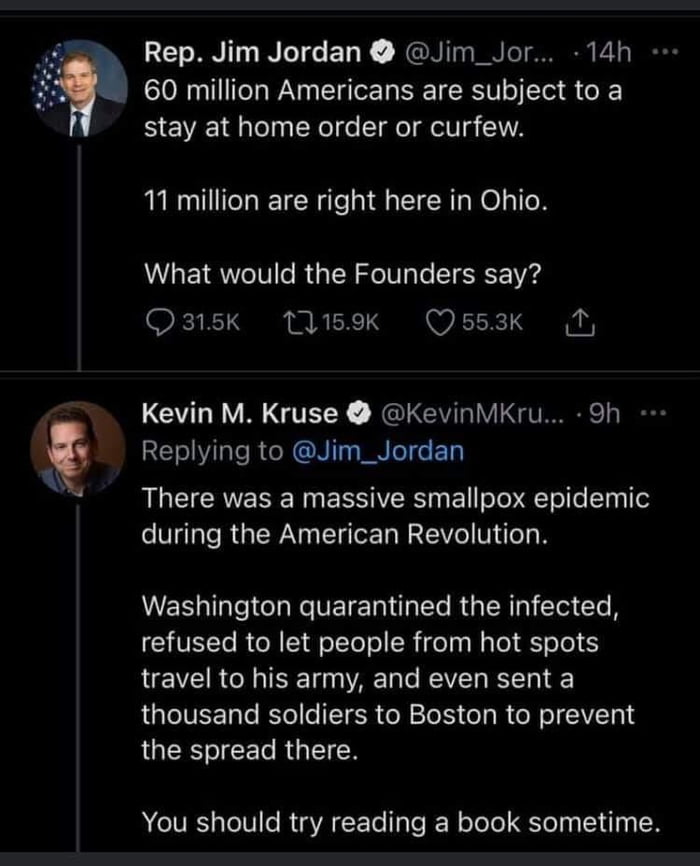Viewport: 700px width, 866px height.
Task: Click the verified checkmark beside Kevin M. Kruse
Action: click(x=360, y=410)
